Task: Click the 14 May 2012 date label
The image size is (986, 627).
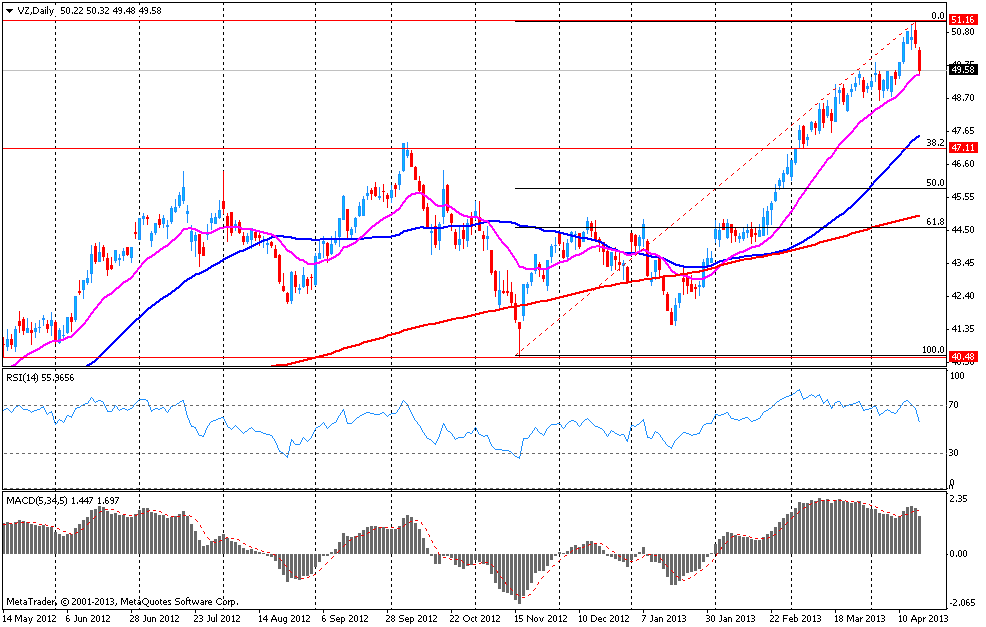Action: (x=28, y=618)
